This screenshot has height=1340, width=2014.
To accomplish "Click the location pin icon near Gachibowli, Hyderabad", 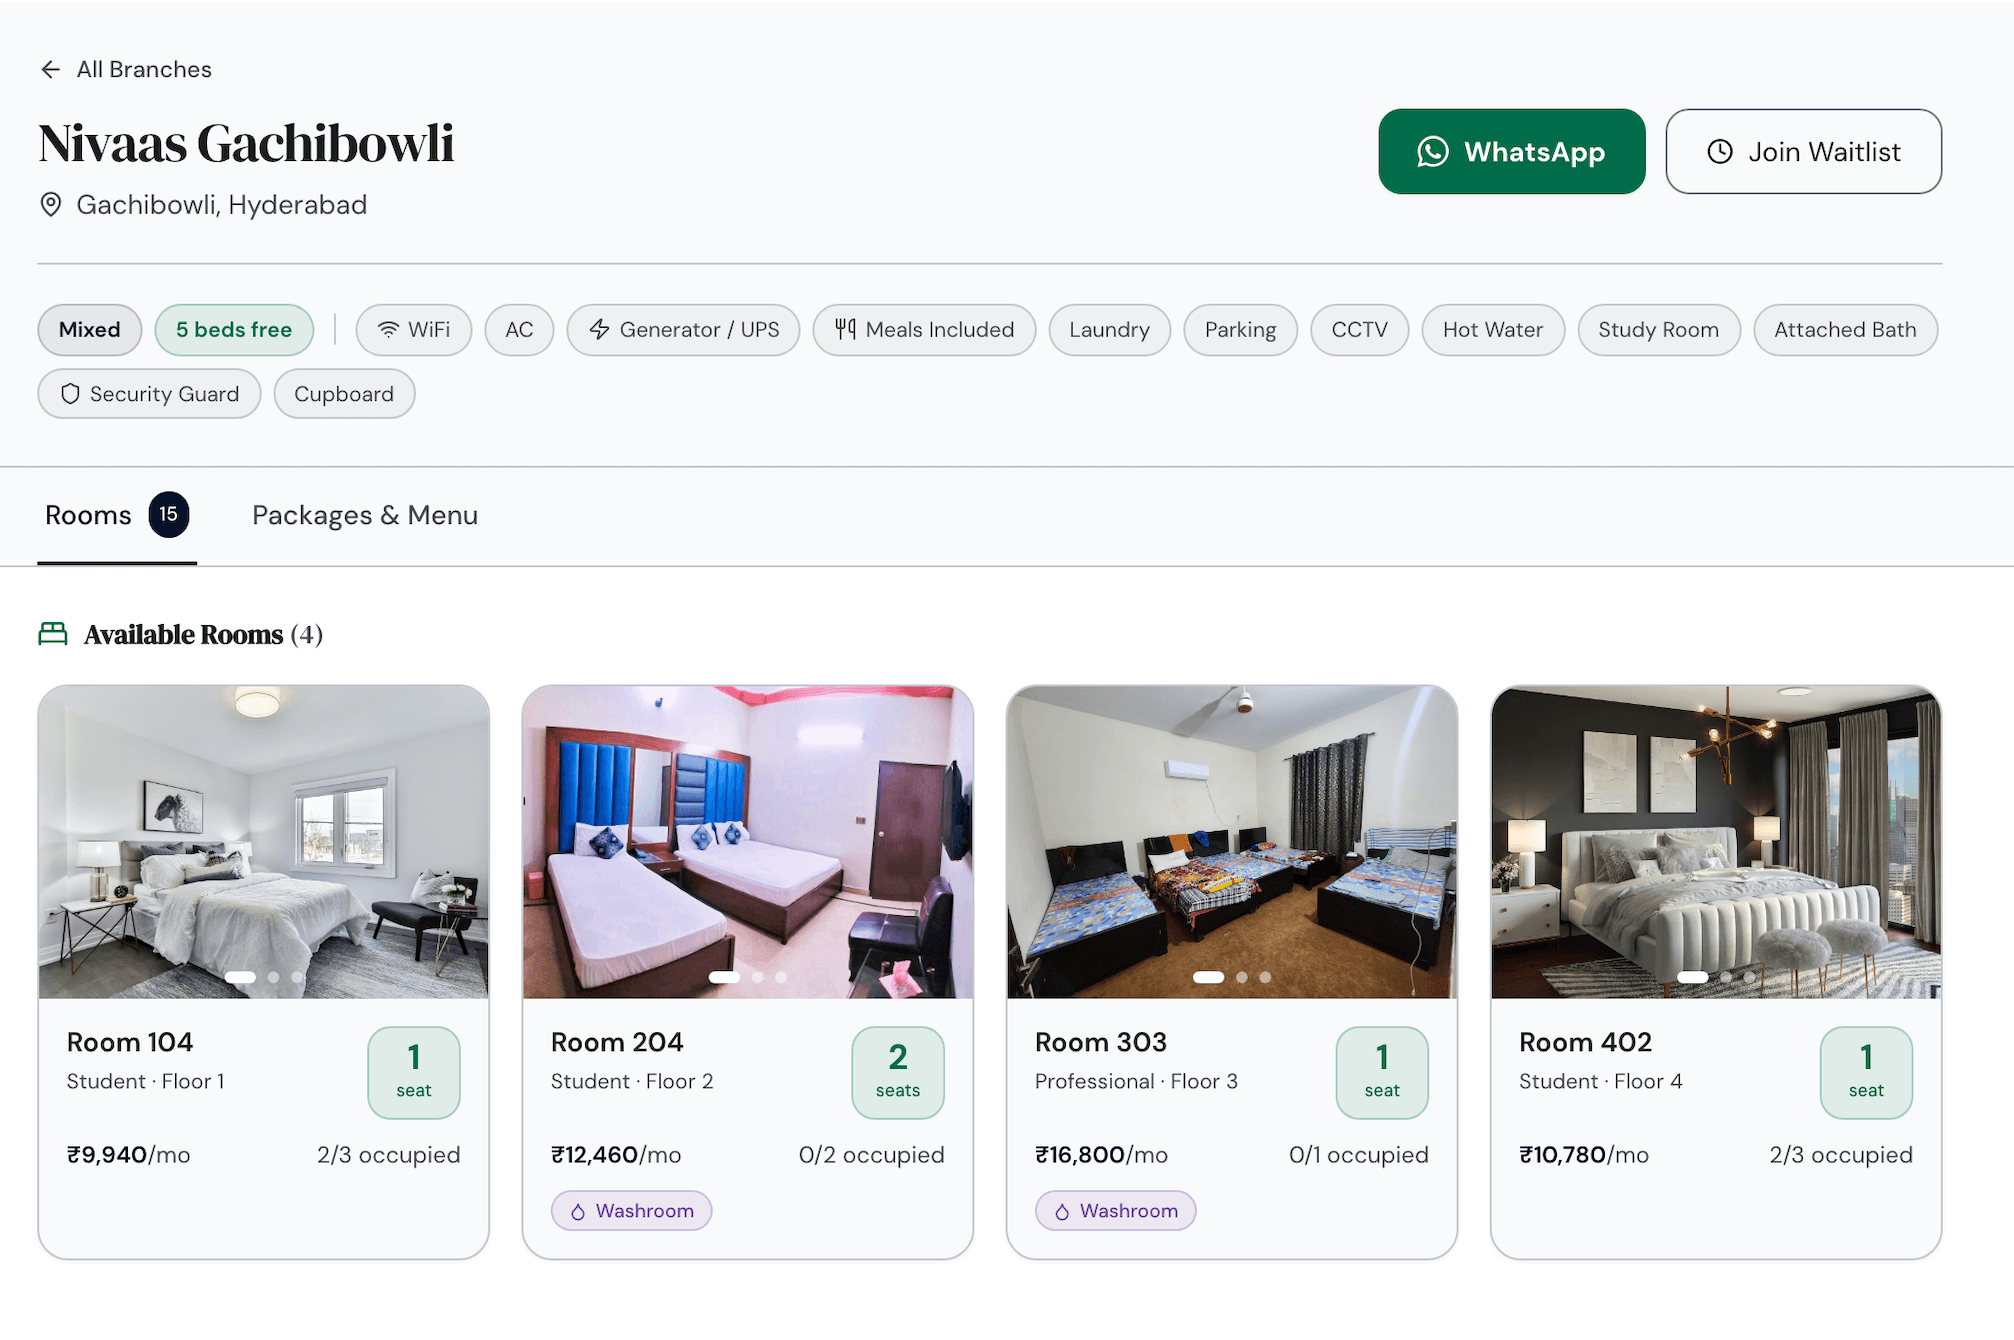I will (50, 205).
